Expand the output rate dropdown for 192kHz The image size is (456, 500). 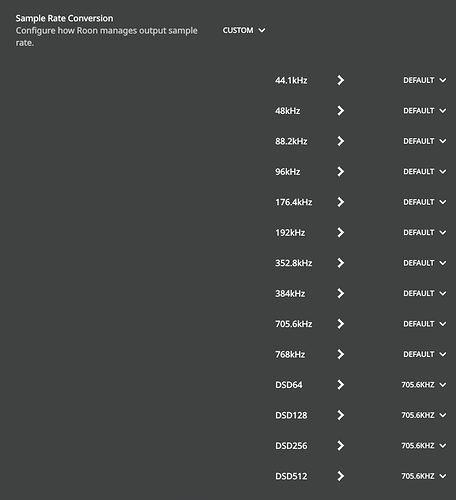point(425,232)
